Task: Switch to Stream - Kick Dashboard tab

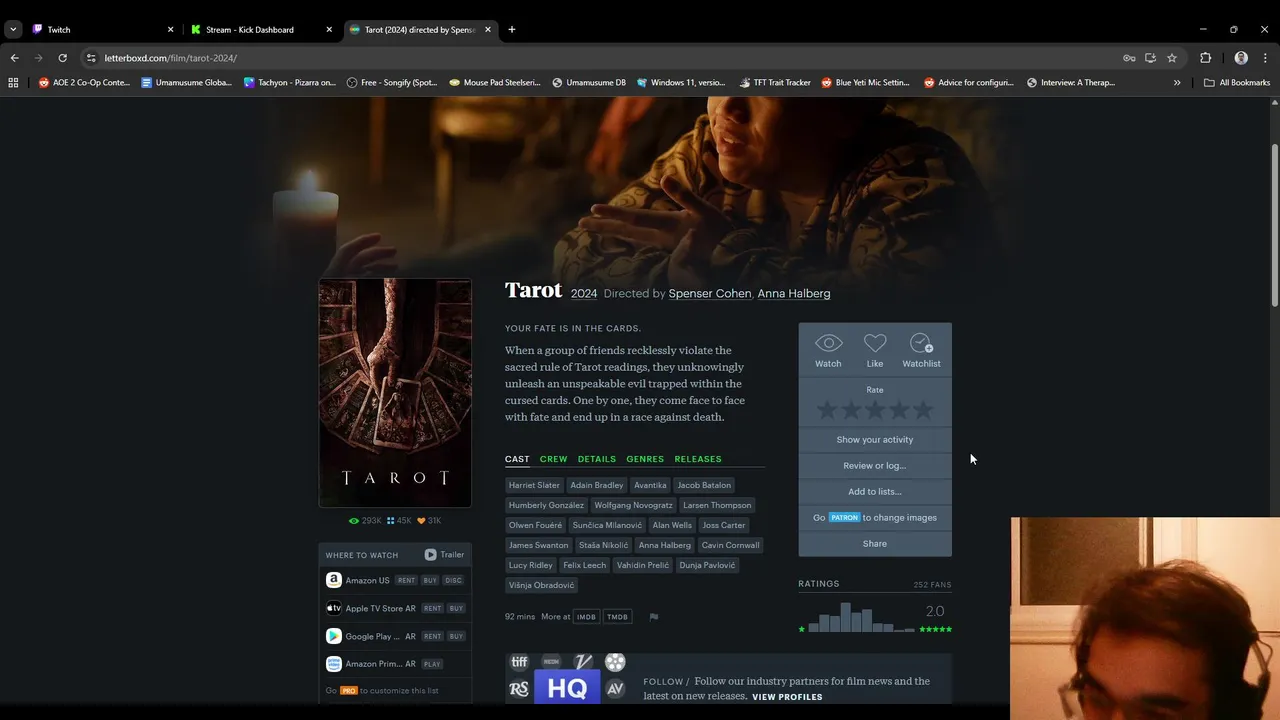Action: click(x=260, y=30)
